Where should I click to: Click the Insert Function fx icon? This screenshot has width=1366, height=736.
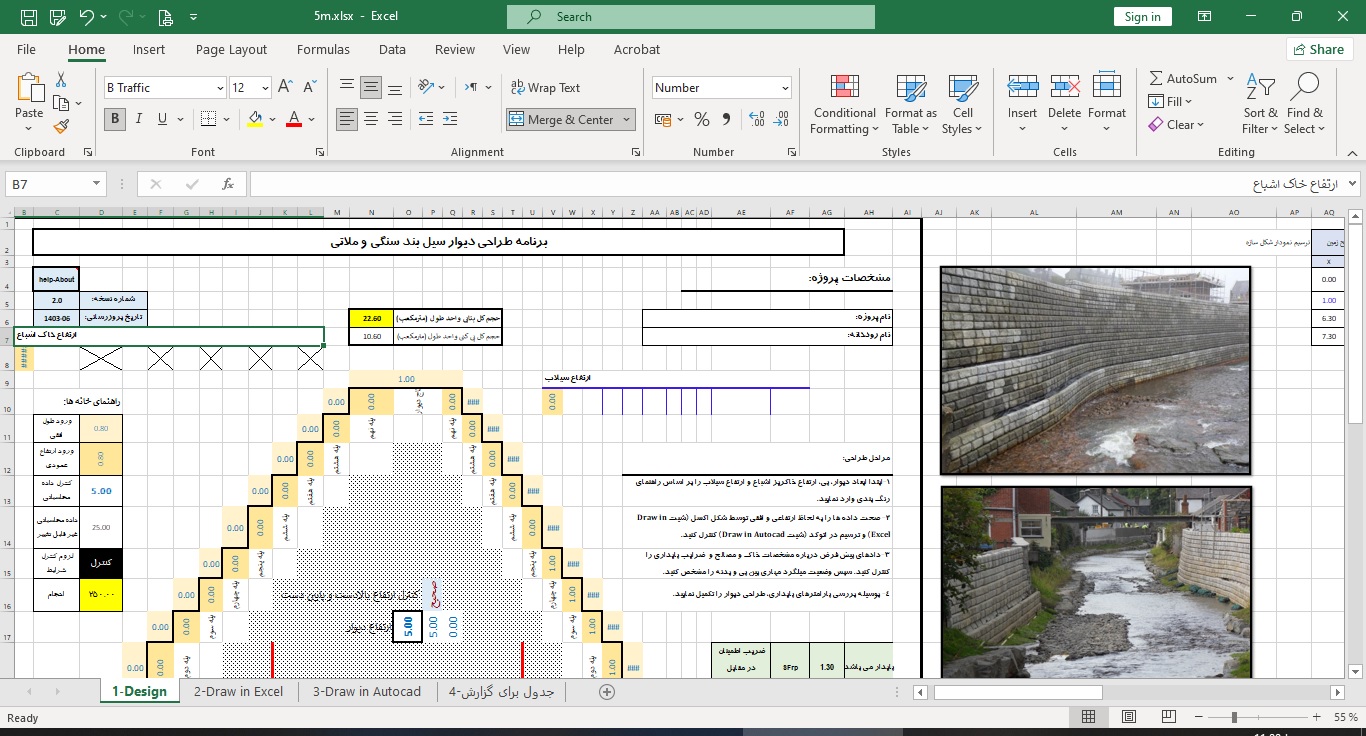pyautogui.click(x=228, y=184)
